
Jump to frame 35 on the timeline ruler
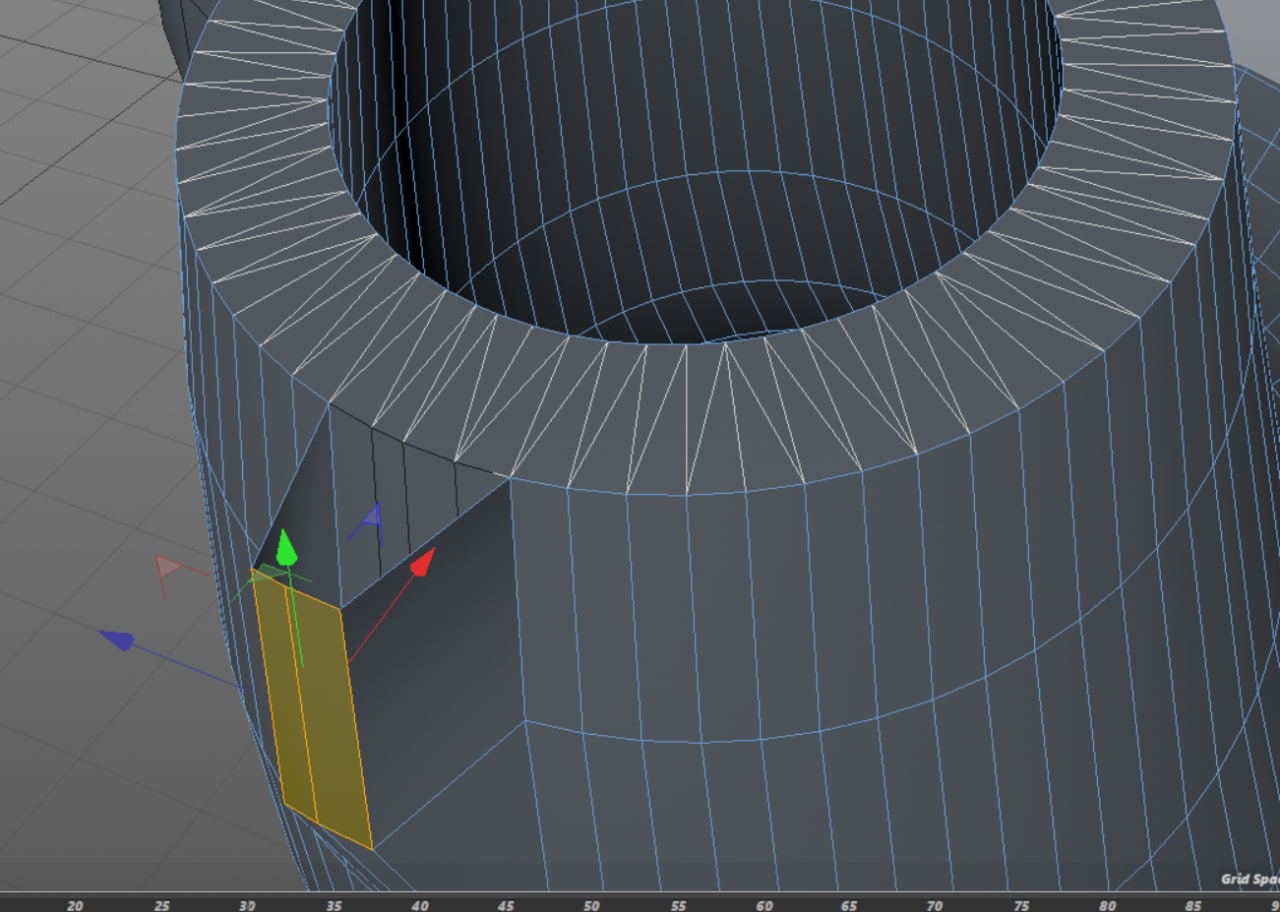333,905
